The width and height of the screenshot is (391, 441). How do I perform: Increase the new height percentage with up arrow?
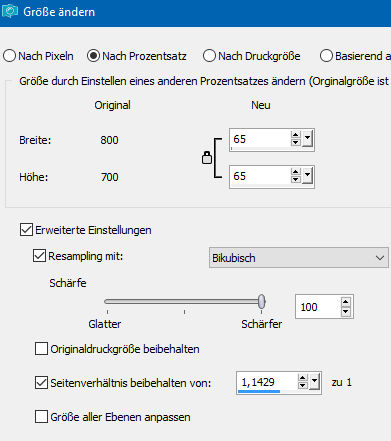click(x=295, y=172)
